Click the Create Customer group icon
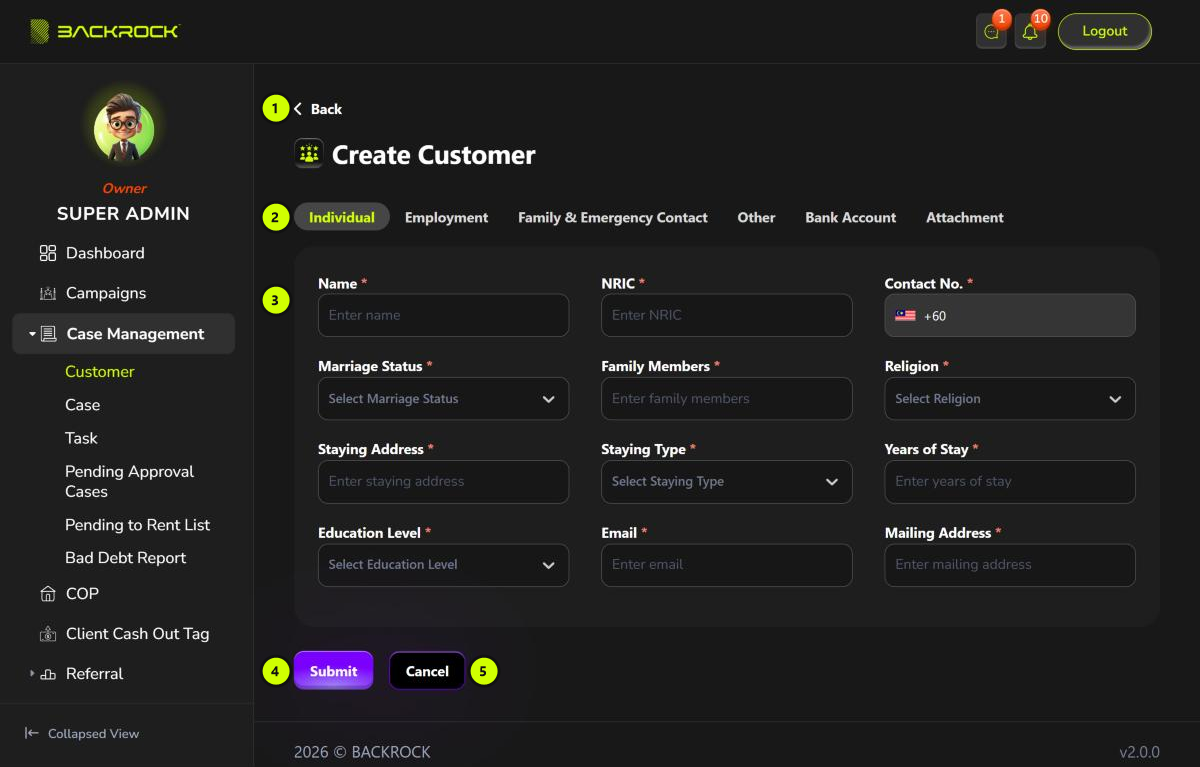This screenshot has height=767, width=1200. [309, 154]
